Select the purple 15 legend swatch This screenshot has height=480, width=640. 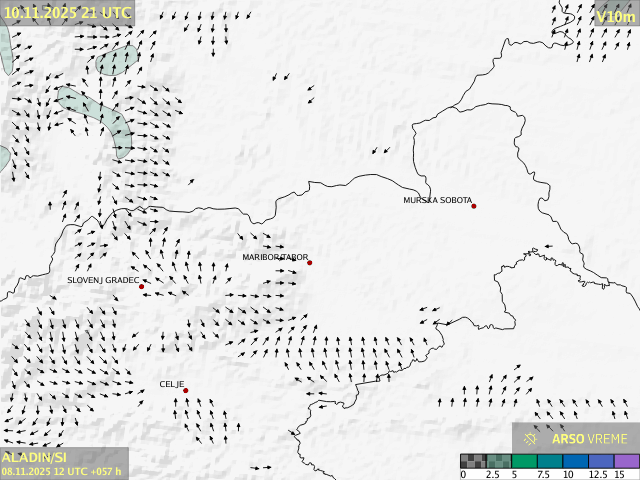click(x=626, y=462)
